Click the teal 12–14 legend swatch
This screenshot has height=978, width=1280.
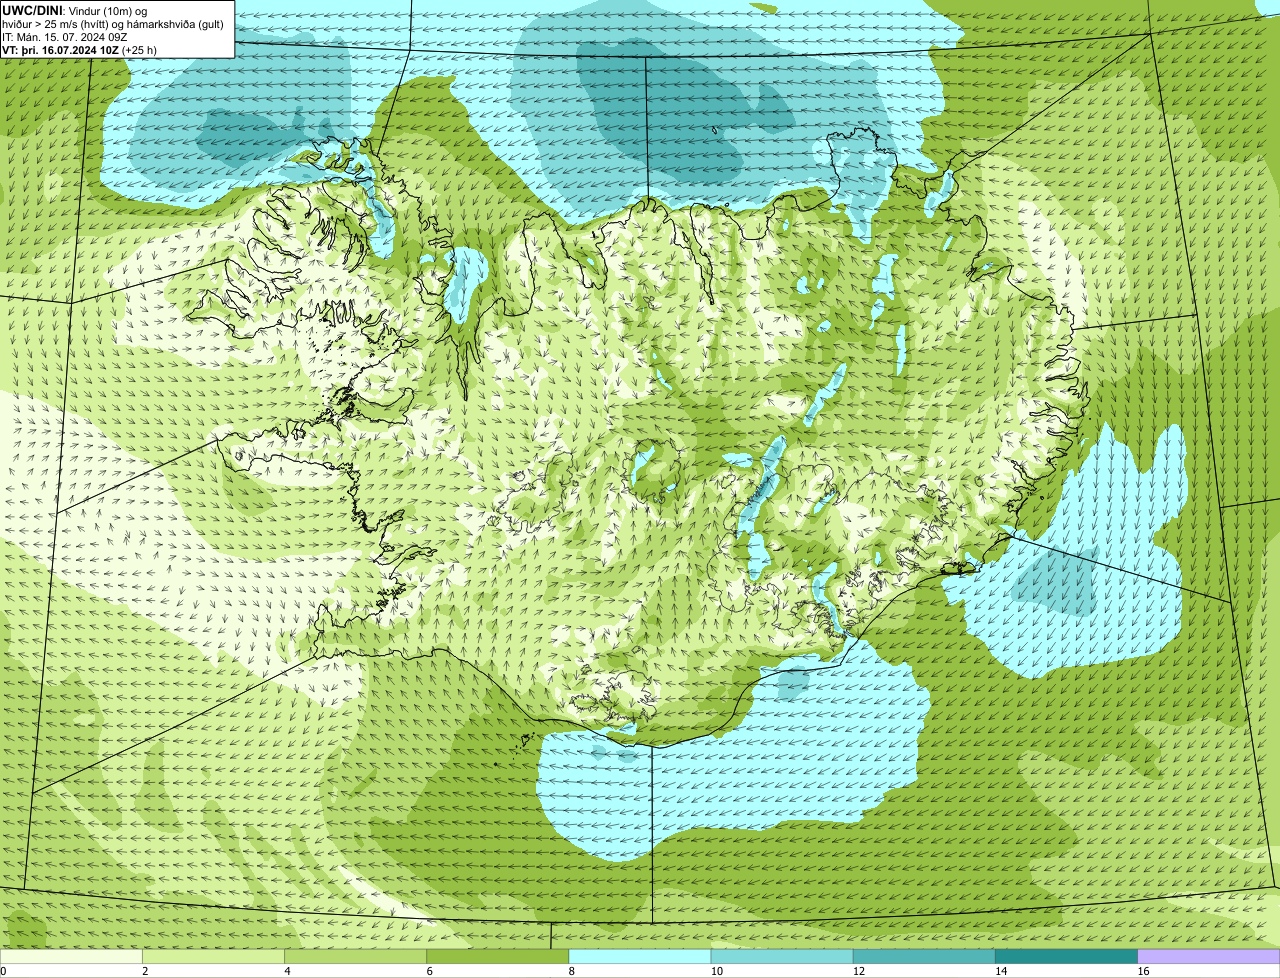(924, 956)
